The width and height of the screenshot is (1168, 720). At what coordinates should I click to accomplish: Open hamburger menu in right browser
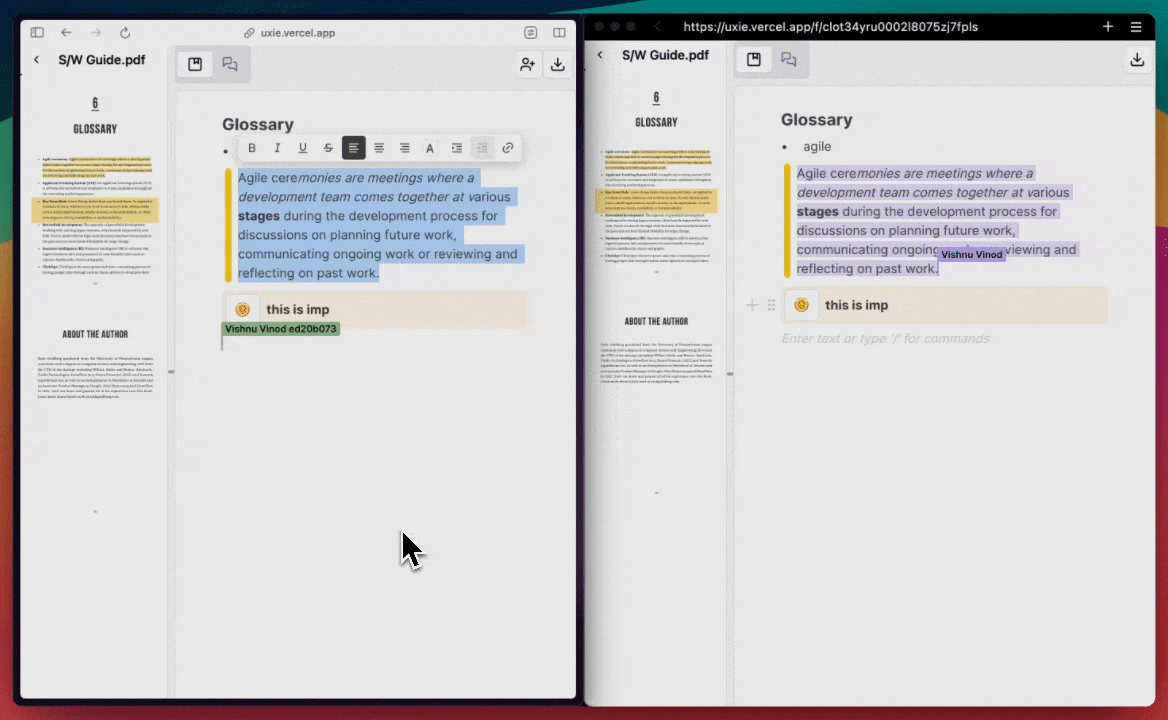click(x=1136, y=27)
